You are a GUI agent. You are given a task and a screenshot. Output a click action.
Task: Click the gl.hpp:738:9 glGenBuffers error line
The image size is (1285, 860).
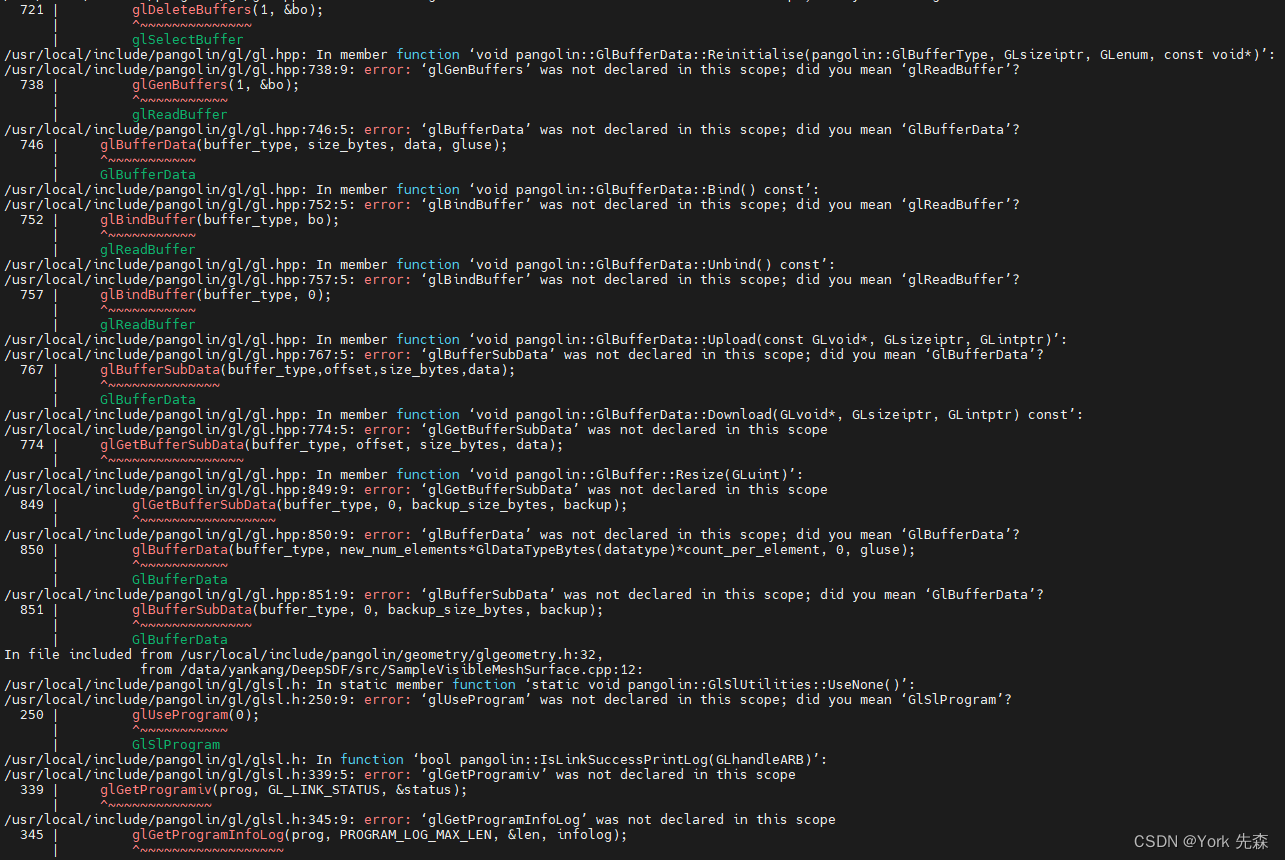click(x=512, y=69)
